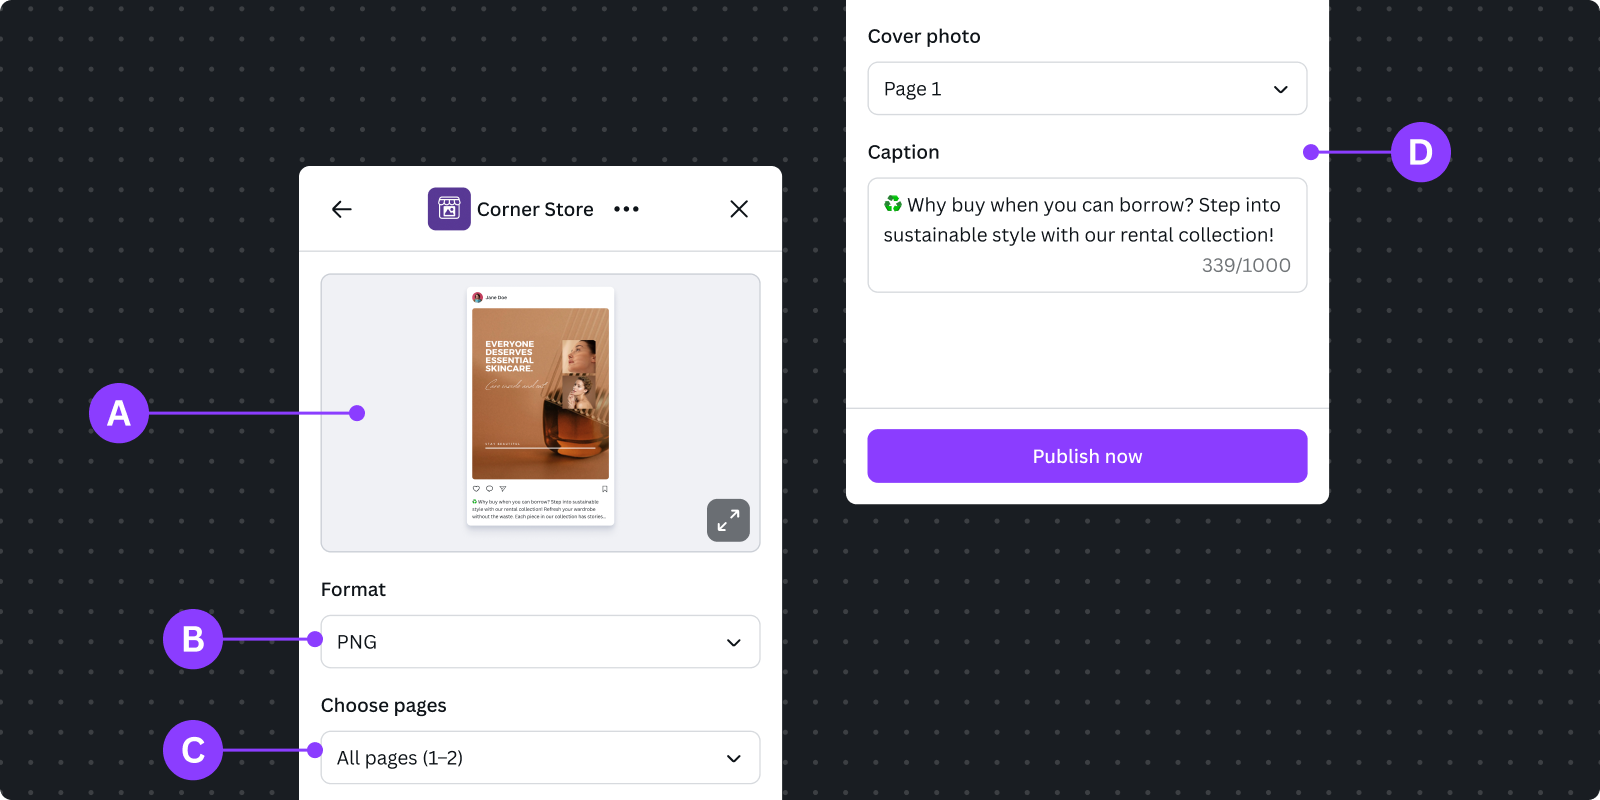Open the Cover photo Page 1 dropdown
1600x800 pixels.
tap(1087, 89)
